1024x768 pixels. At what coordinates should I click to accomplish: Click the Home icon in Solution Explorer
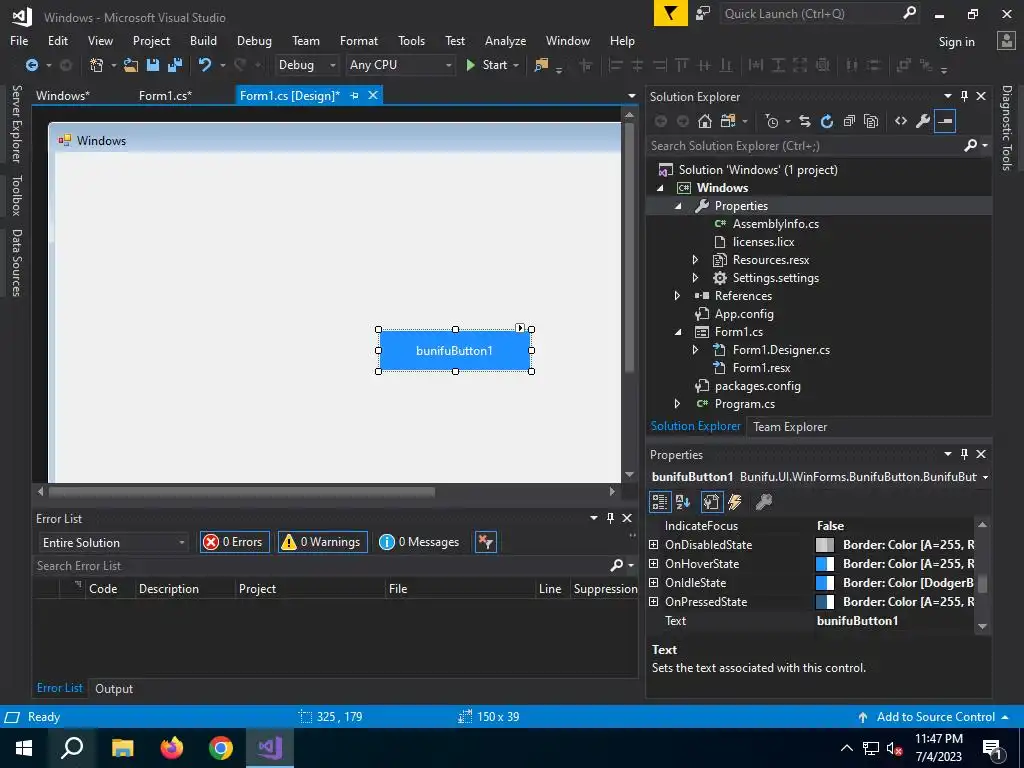pos(705,121)
